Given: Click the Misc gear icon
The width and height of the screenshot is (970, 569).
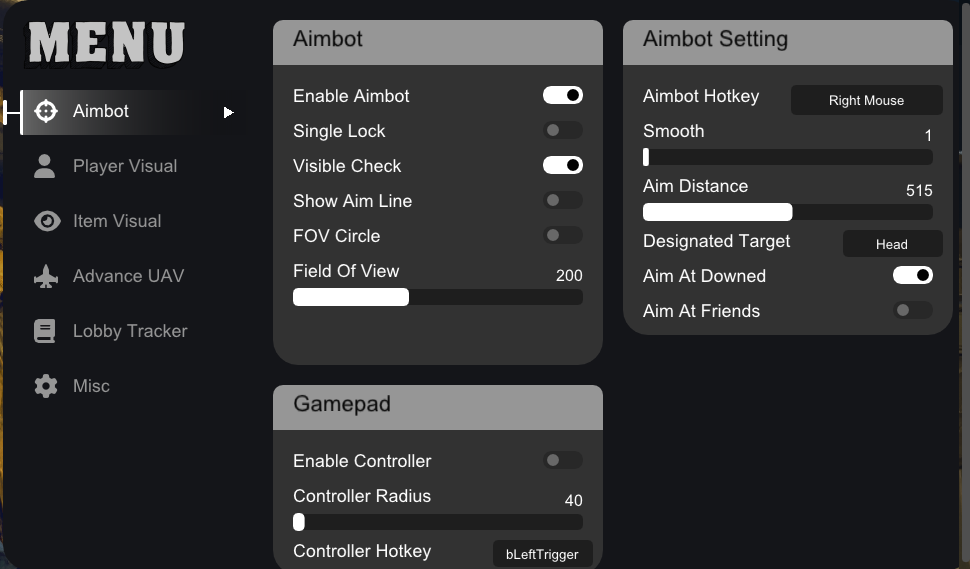Looking at the screenshot, I should point(45,386).
